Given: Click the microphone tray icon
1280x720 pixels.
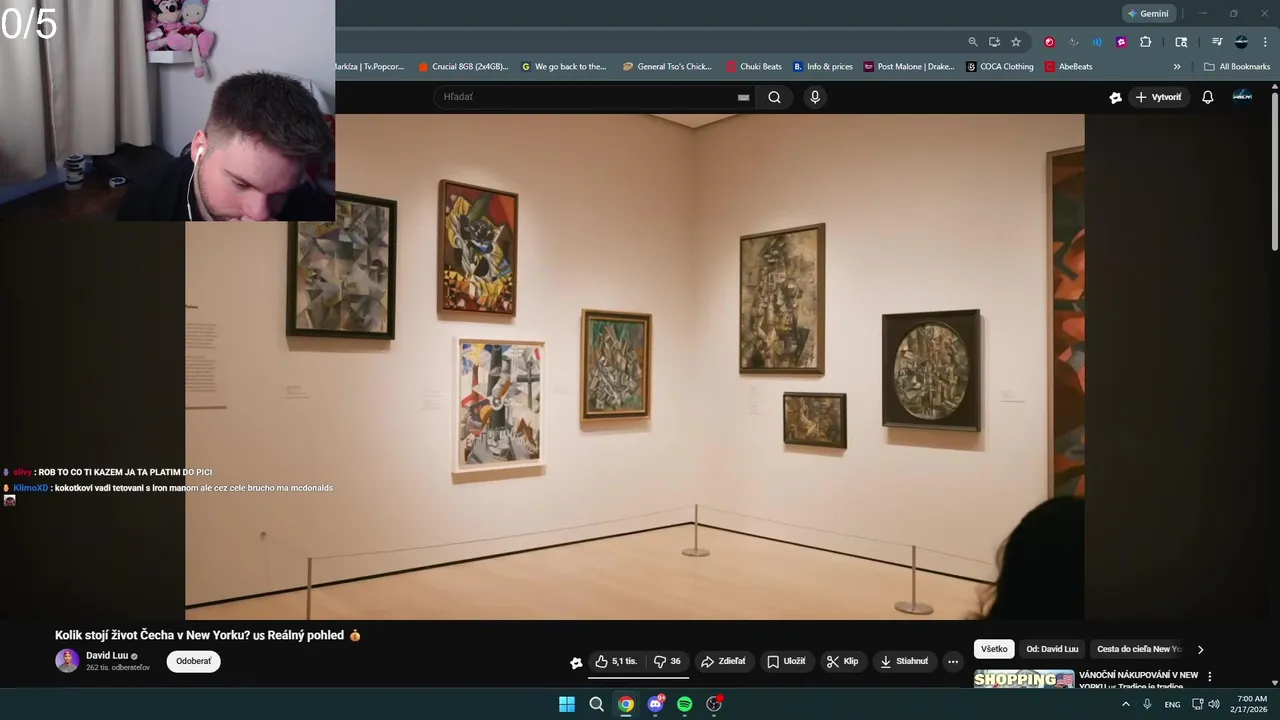Looking at the screenshot, I should pyautogui.click(x=1147, y=704).
